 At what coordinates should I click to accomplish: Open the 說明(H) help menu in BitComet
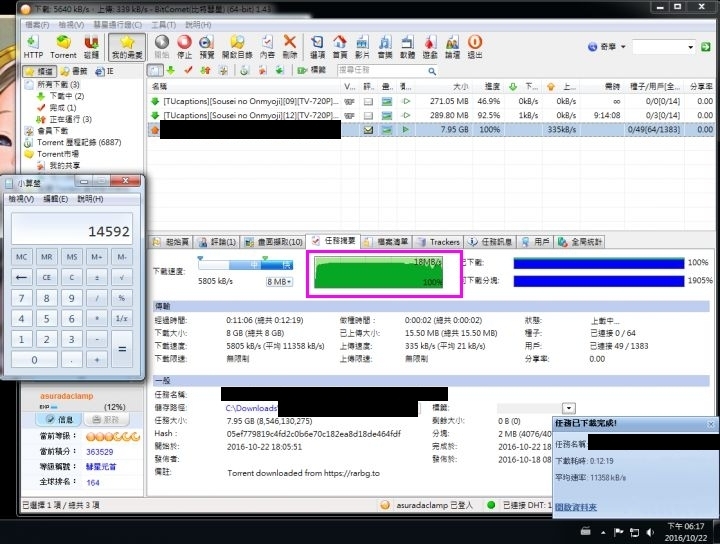(x=198, y=25)
